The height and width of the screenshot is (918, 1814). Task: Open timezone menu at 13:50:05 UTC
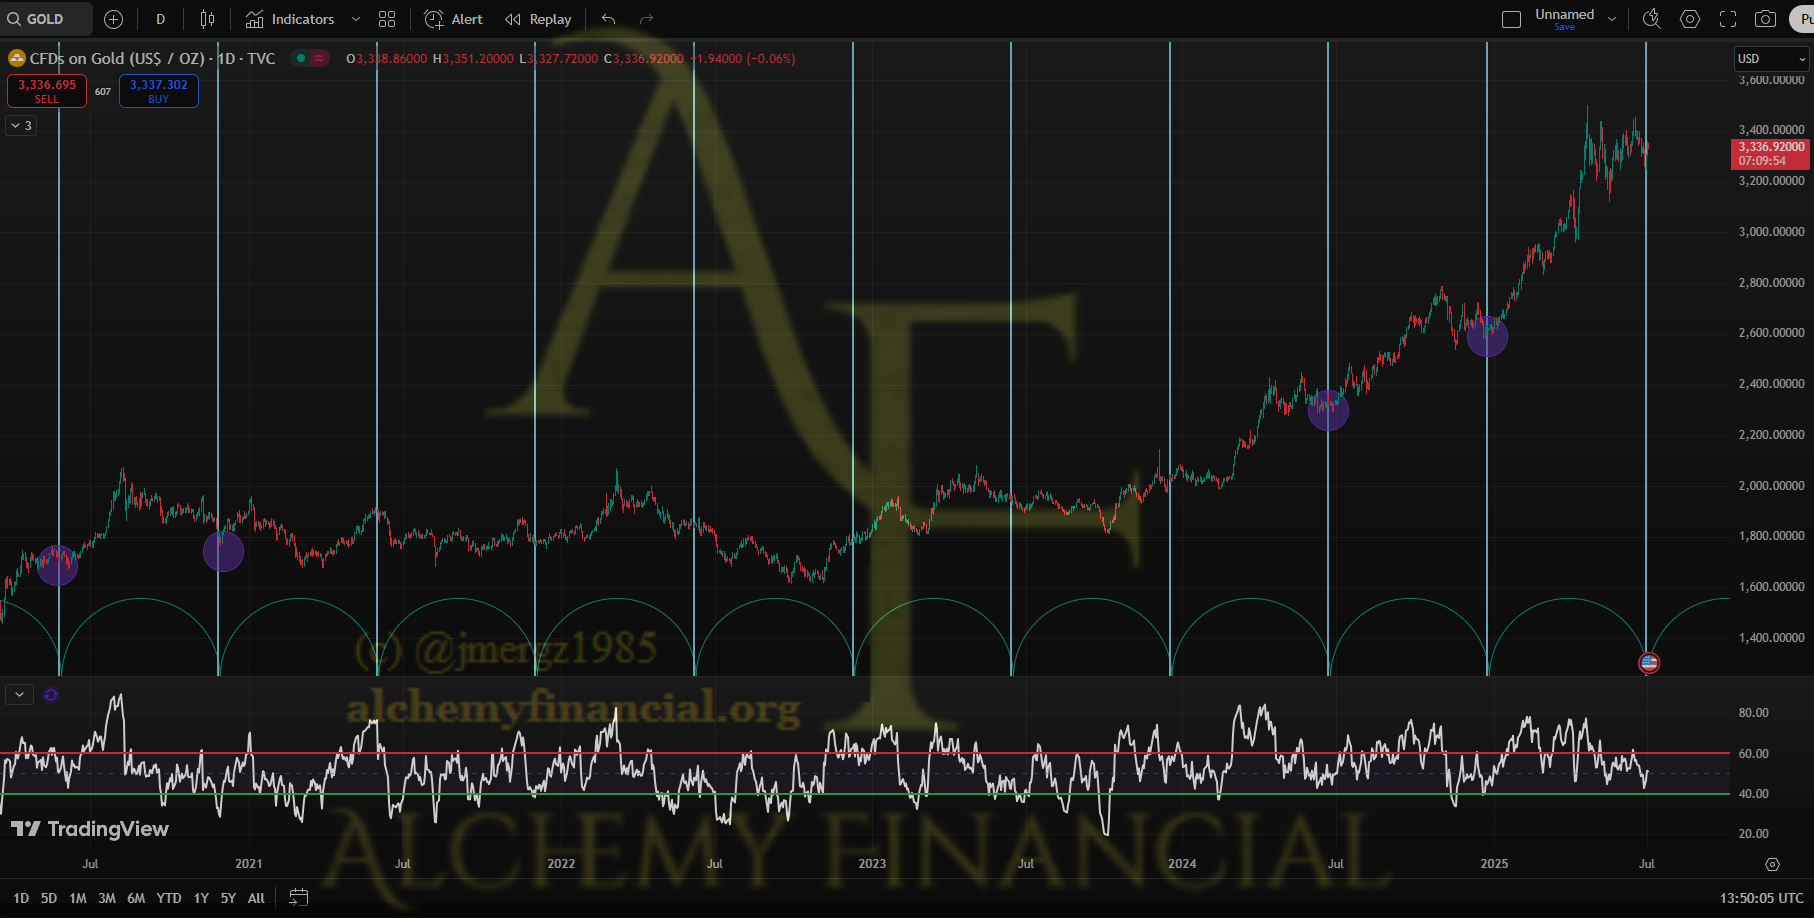[1761, 898]
